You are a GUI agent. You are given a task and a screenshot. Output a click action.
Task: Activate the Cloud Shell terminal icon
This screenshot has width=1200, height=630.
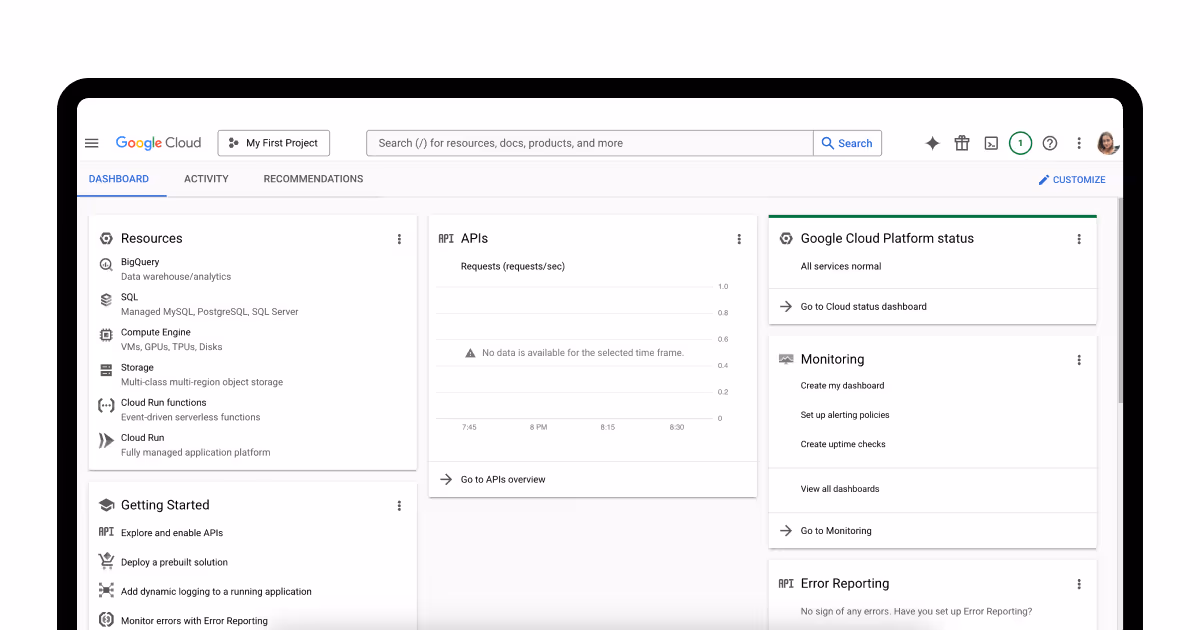(991, 143)
